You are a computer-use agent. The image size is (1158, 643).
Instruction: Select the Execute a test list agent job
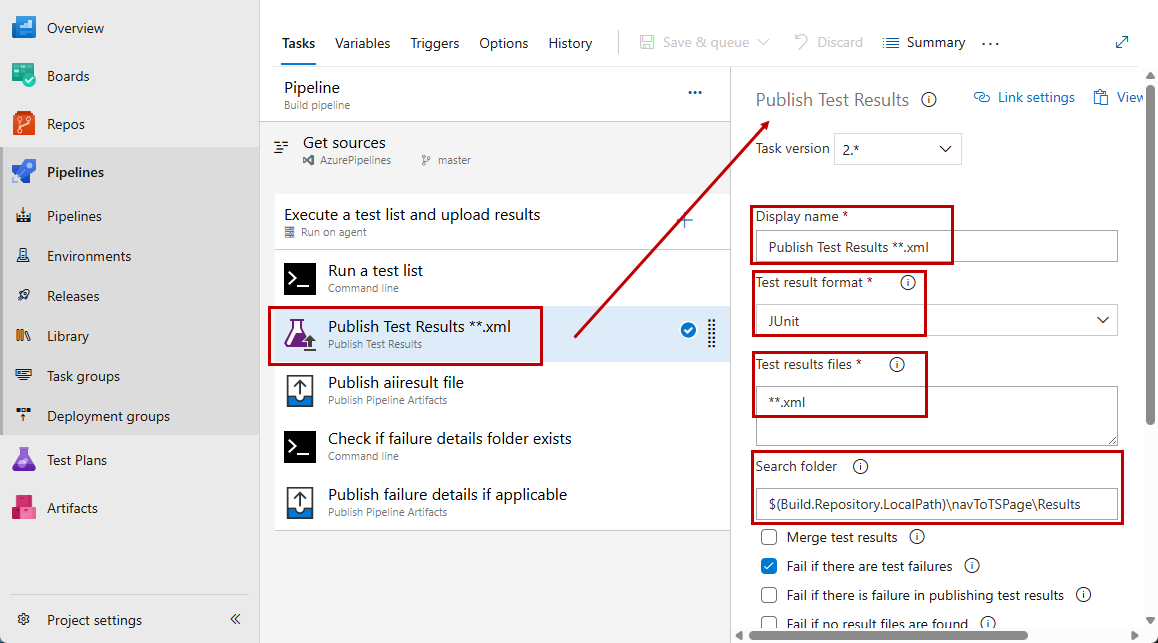point(502,221)
